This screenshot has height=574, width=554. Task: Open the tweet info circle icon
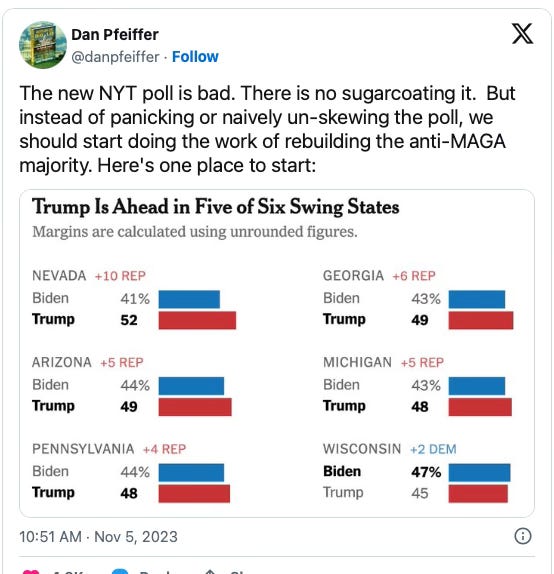tap(523, 536)
